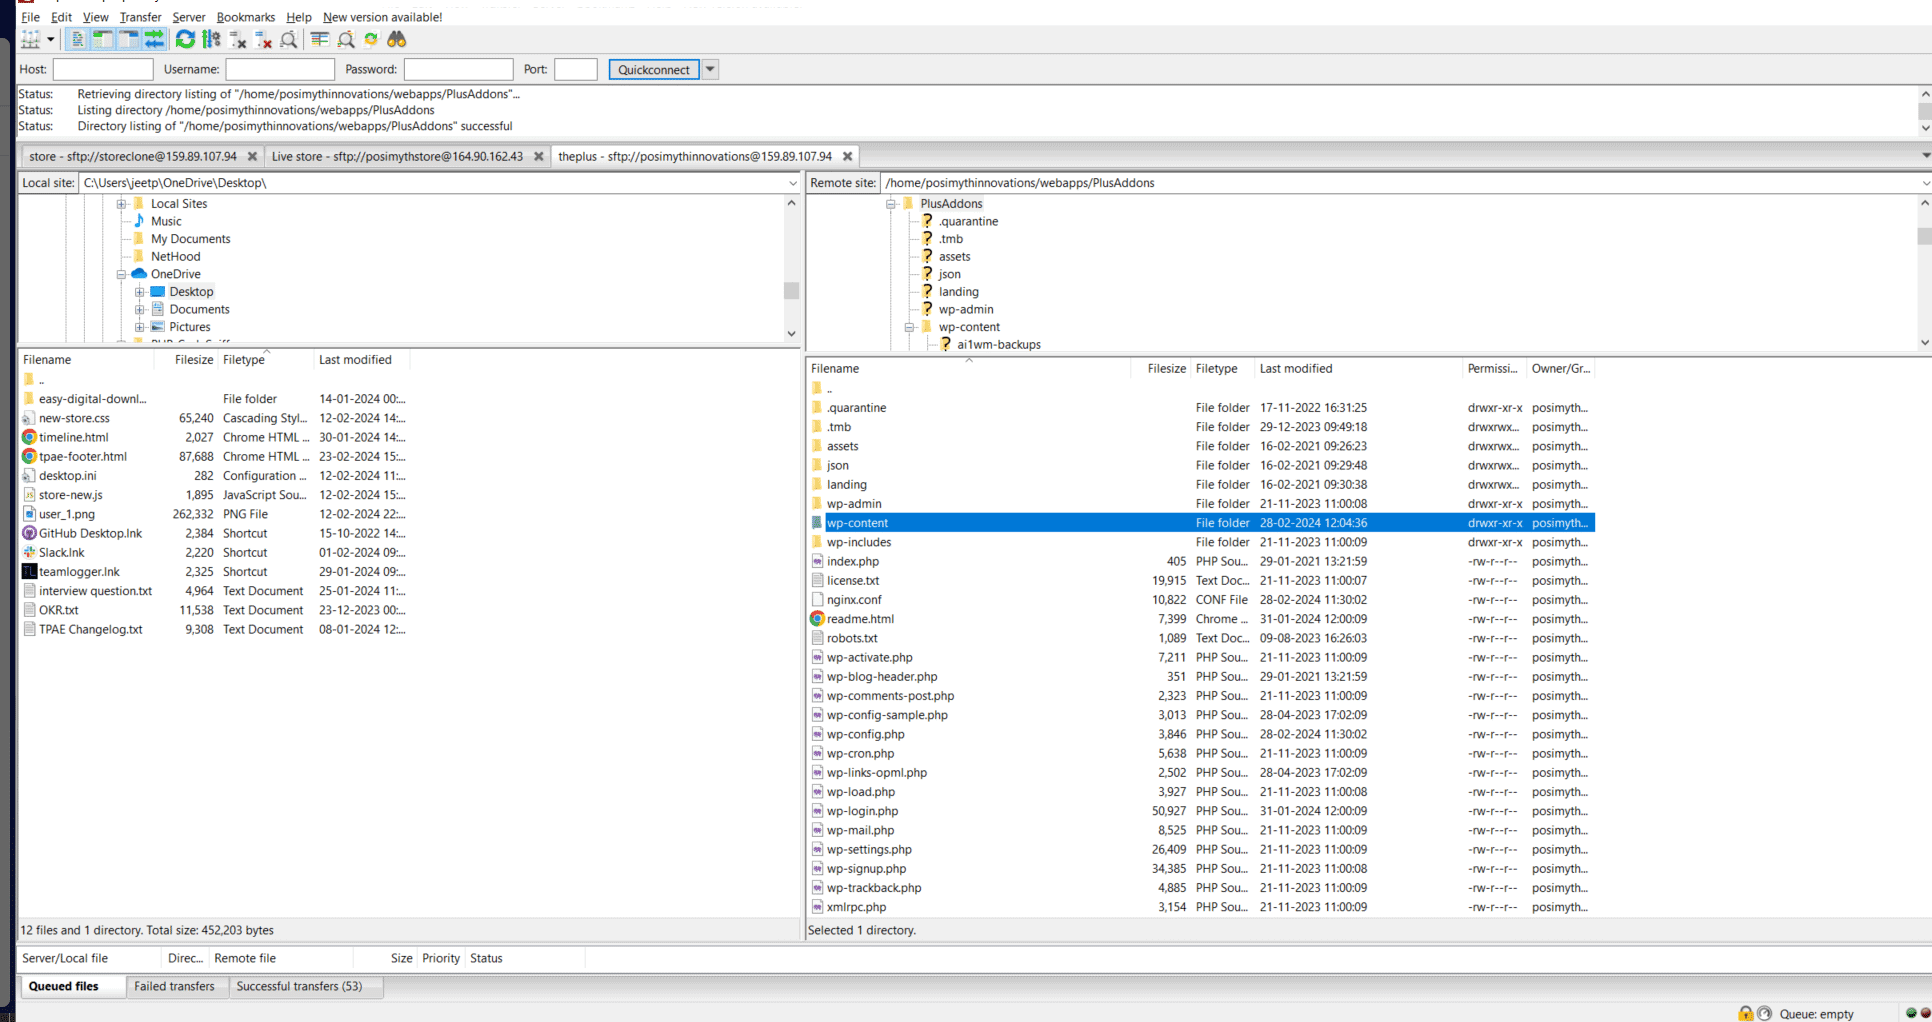Viewport: 1932px width, 1022px height.
Task: Toggle the message log display
Action: (77, 39)
